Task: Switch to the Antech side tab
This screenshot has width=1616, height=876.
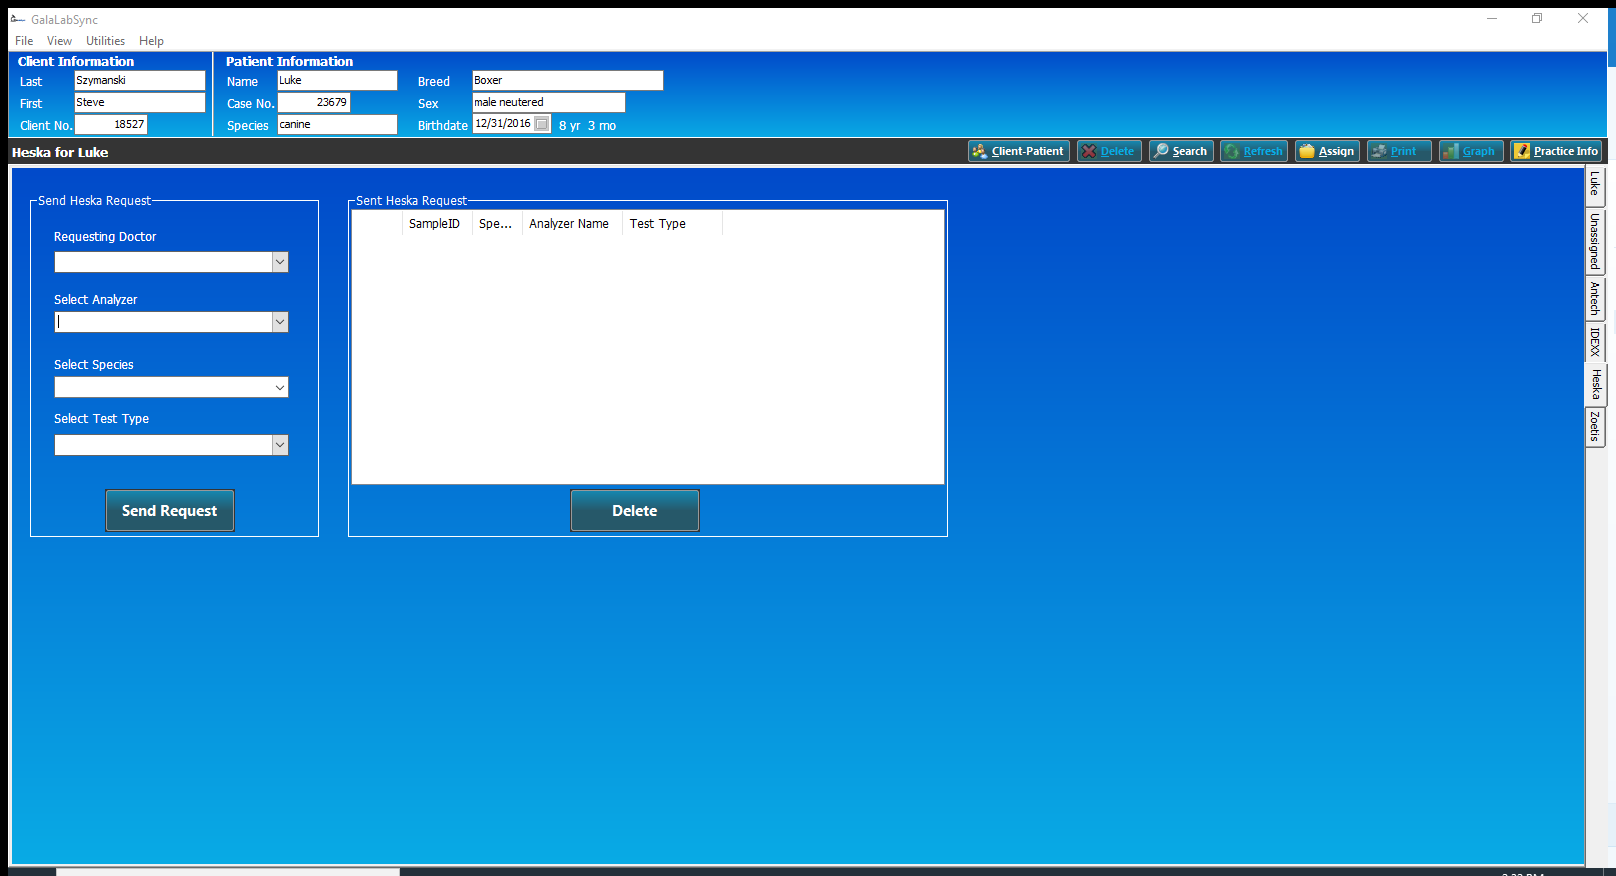Action: click(1595, 299)
